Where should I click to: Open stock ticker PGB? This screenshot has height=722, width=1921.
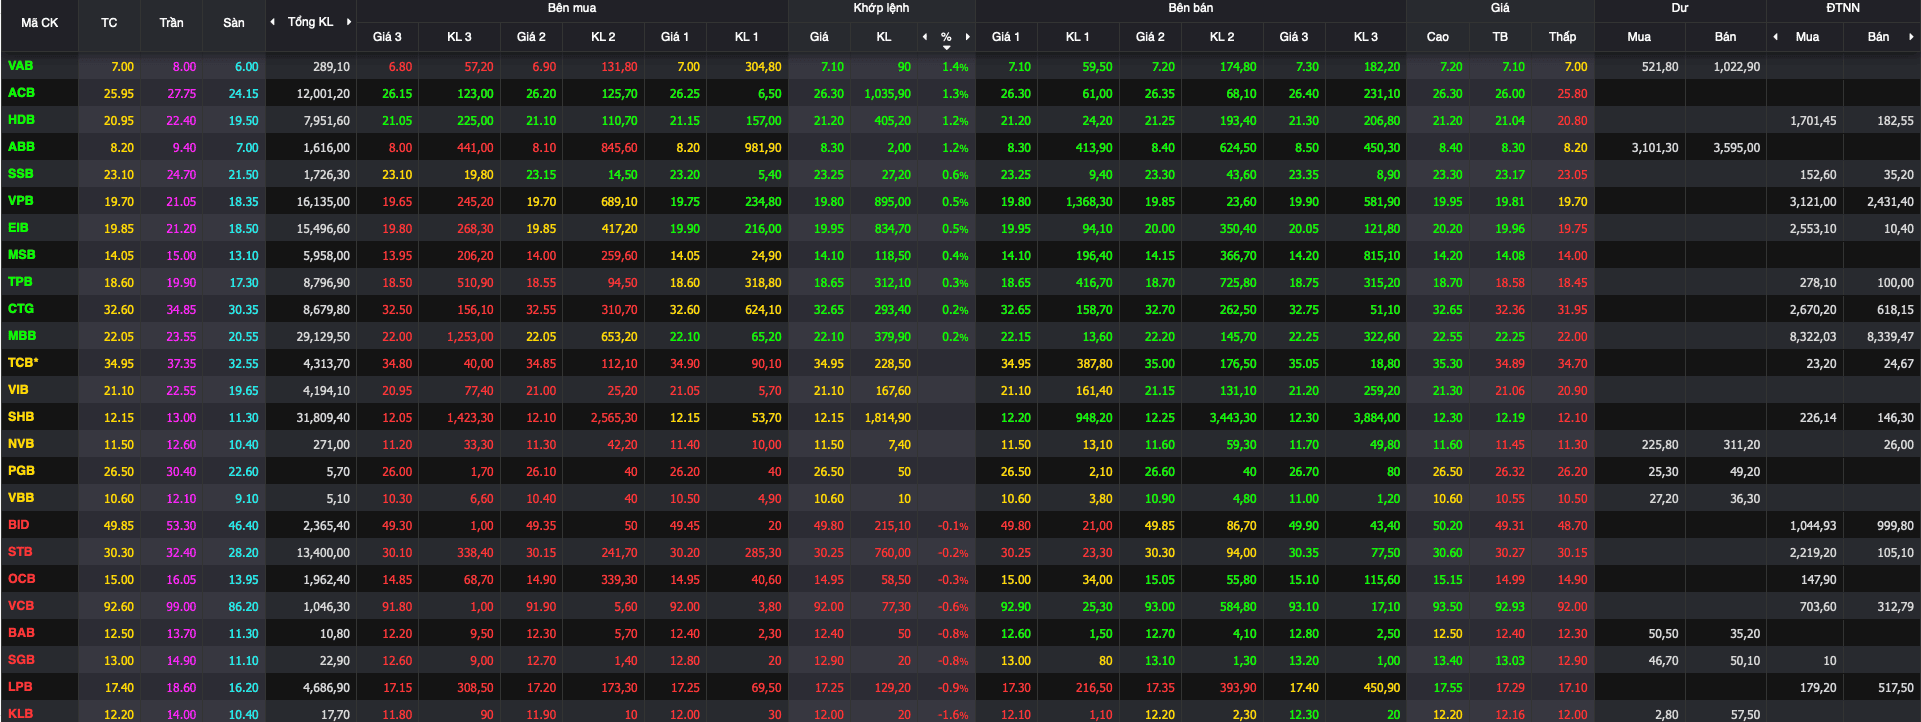(x=21, y=471)
